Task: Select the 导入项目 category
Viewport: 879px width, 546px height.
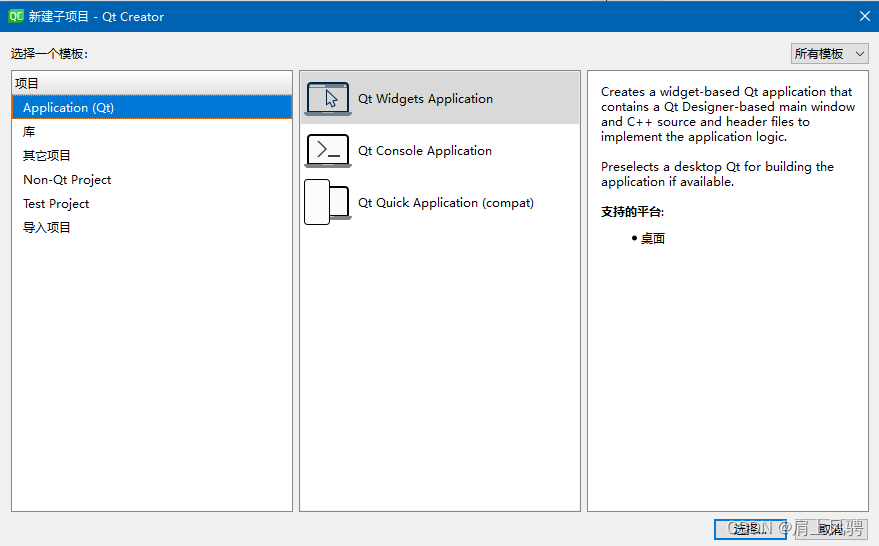Action: point(152,228)
